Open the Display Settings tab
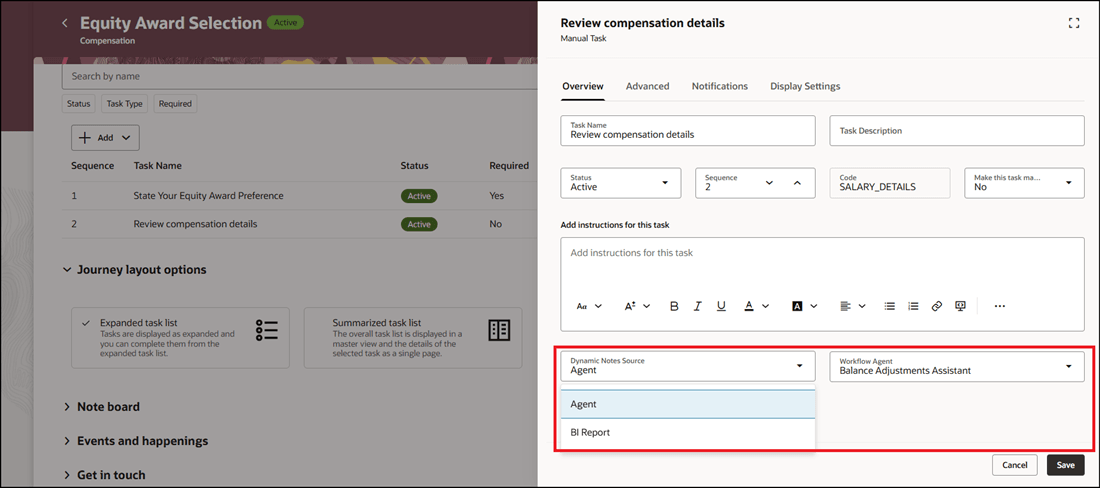Screen dimensions: 1100x488 click(x=805, y=86)
